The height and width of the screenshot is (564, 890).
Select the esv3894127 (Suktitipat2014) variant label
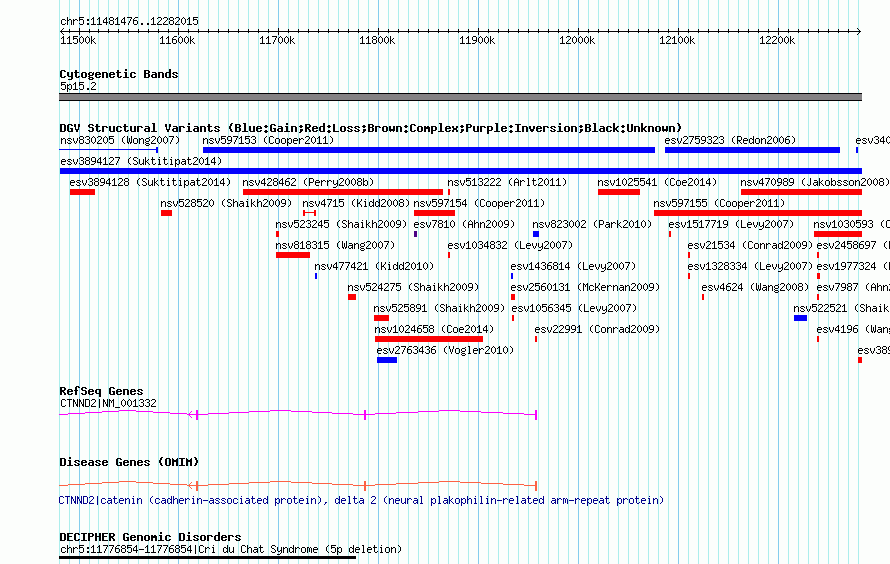coord(141,161)
